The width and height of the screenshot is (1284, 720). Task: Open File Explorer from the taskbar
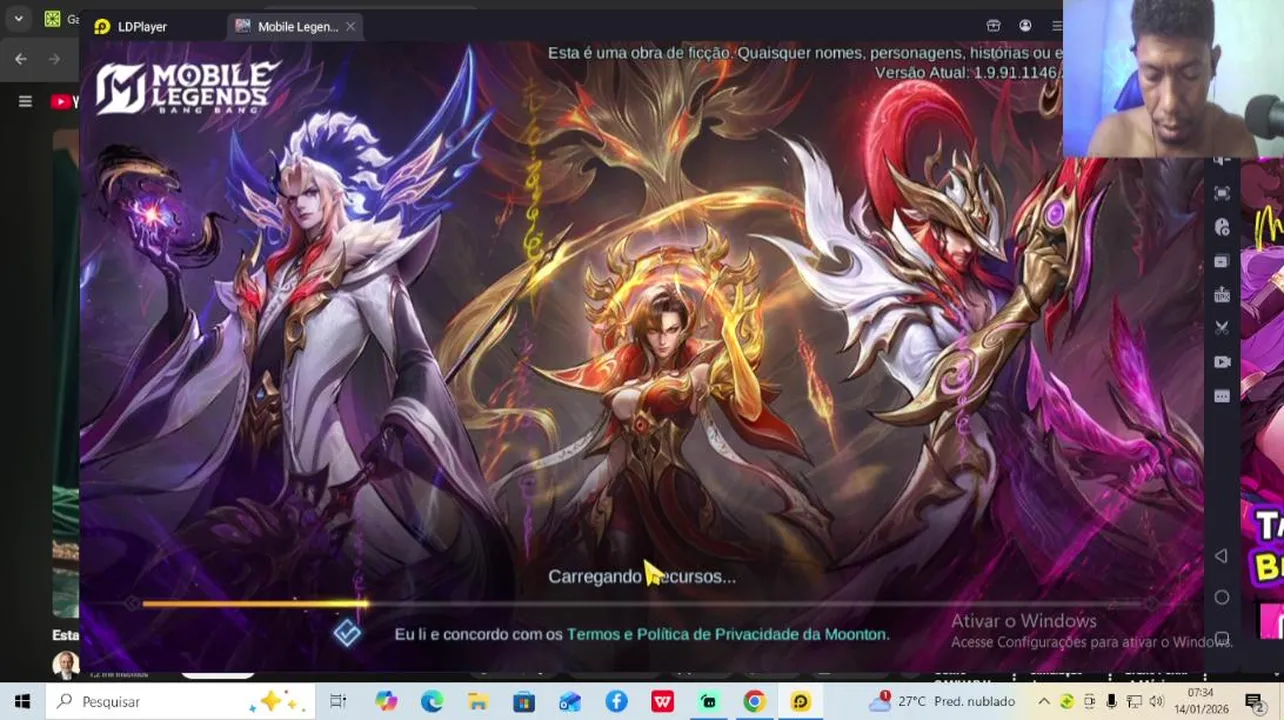(478, 701)
